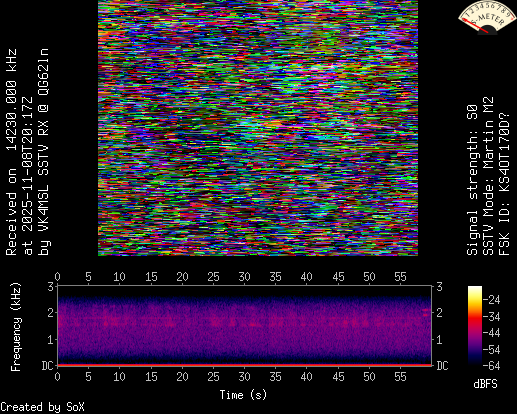The width and height of the screenshot is (517, 414).
Task: Click the "3" kHz label on the left axis
Action: (x=51, y=286)
